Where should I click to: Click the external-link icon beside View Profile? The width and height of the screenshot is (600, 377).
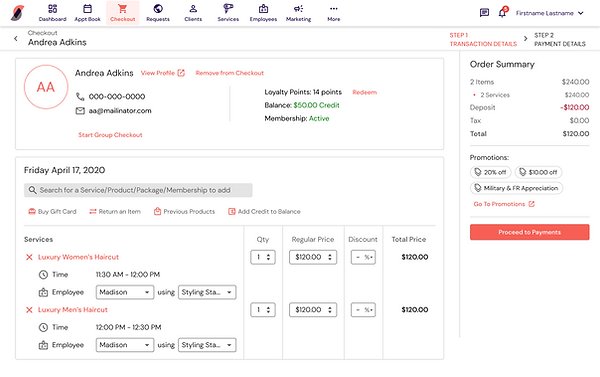181,73
